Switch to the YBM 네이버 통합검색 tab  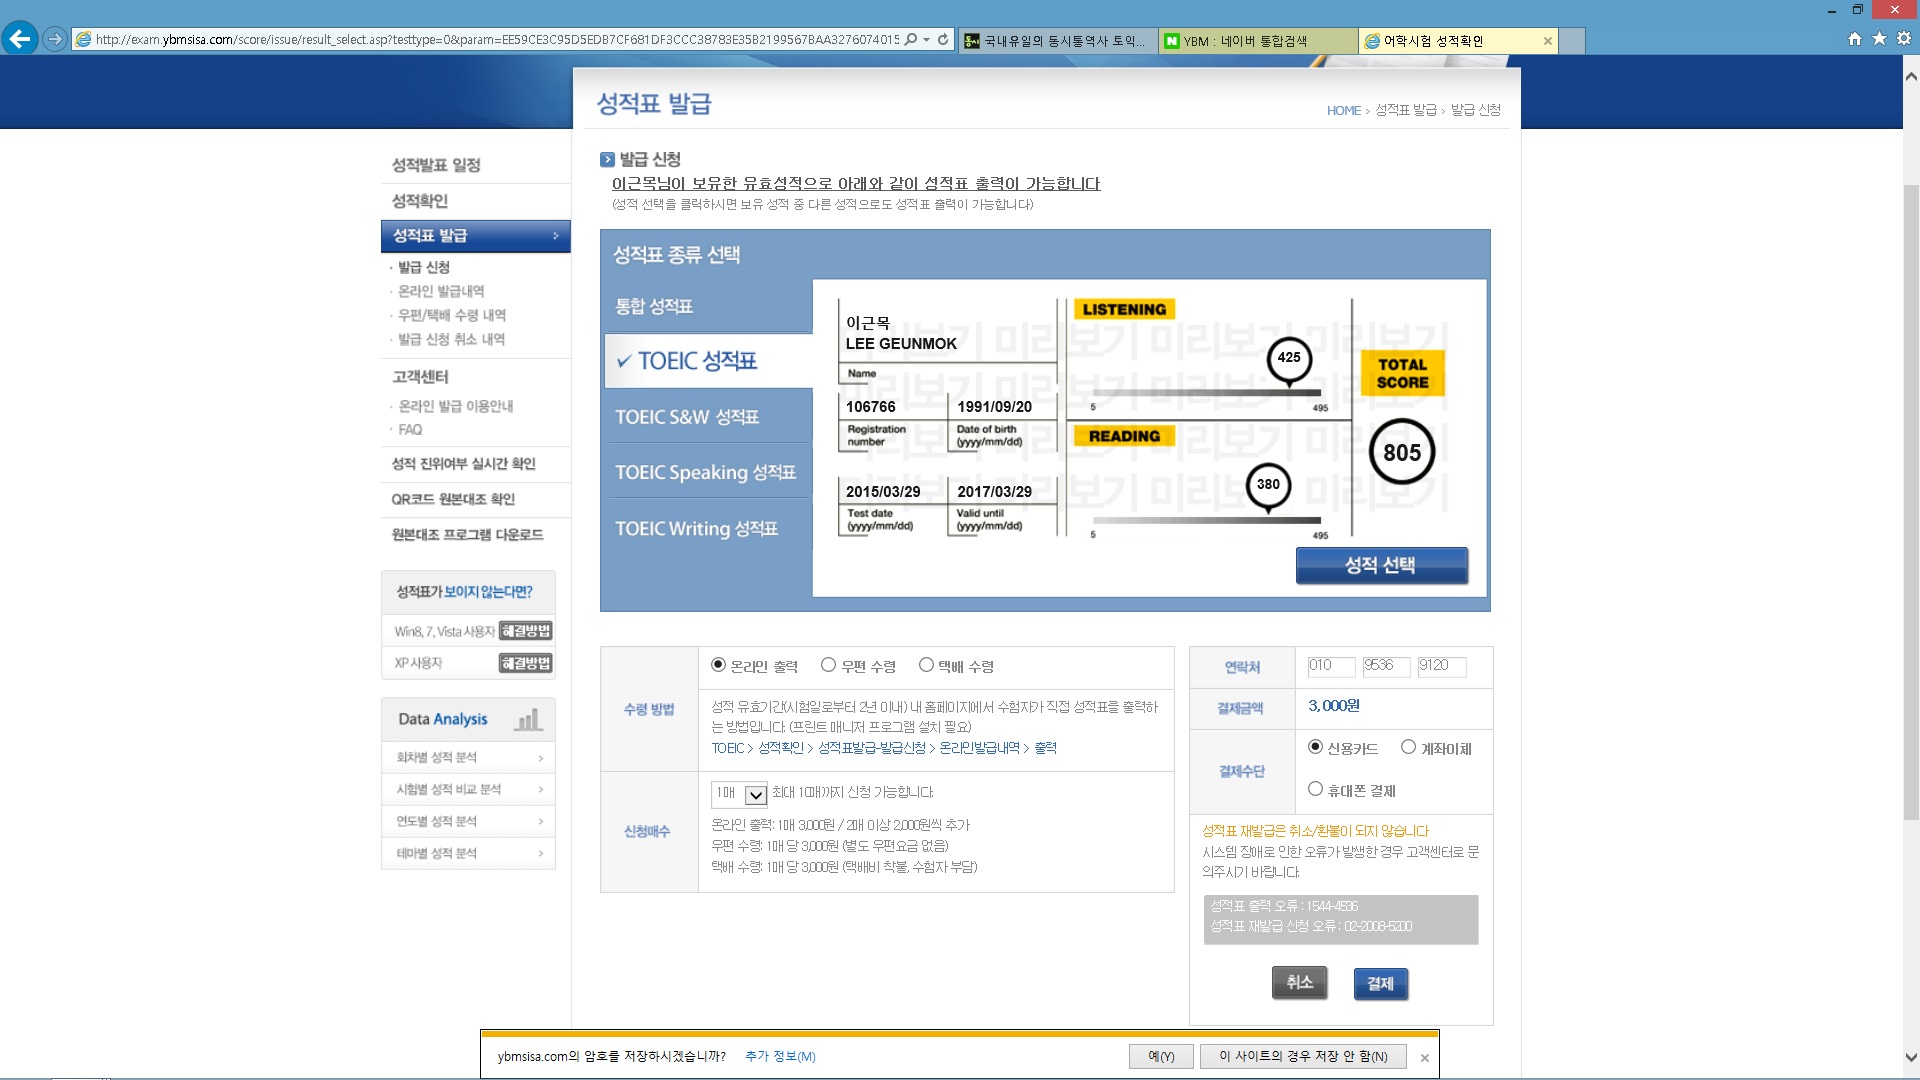point(1258,41)
